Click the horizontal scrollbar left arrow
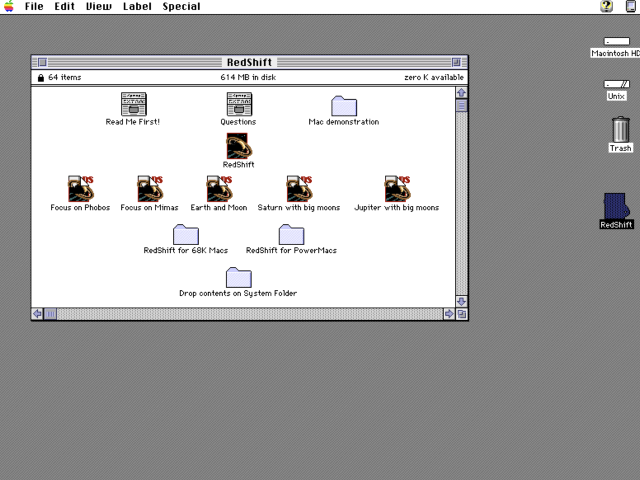Image resolution: width=640 pixels, height=480 pixels. [37, 314]
